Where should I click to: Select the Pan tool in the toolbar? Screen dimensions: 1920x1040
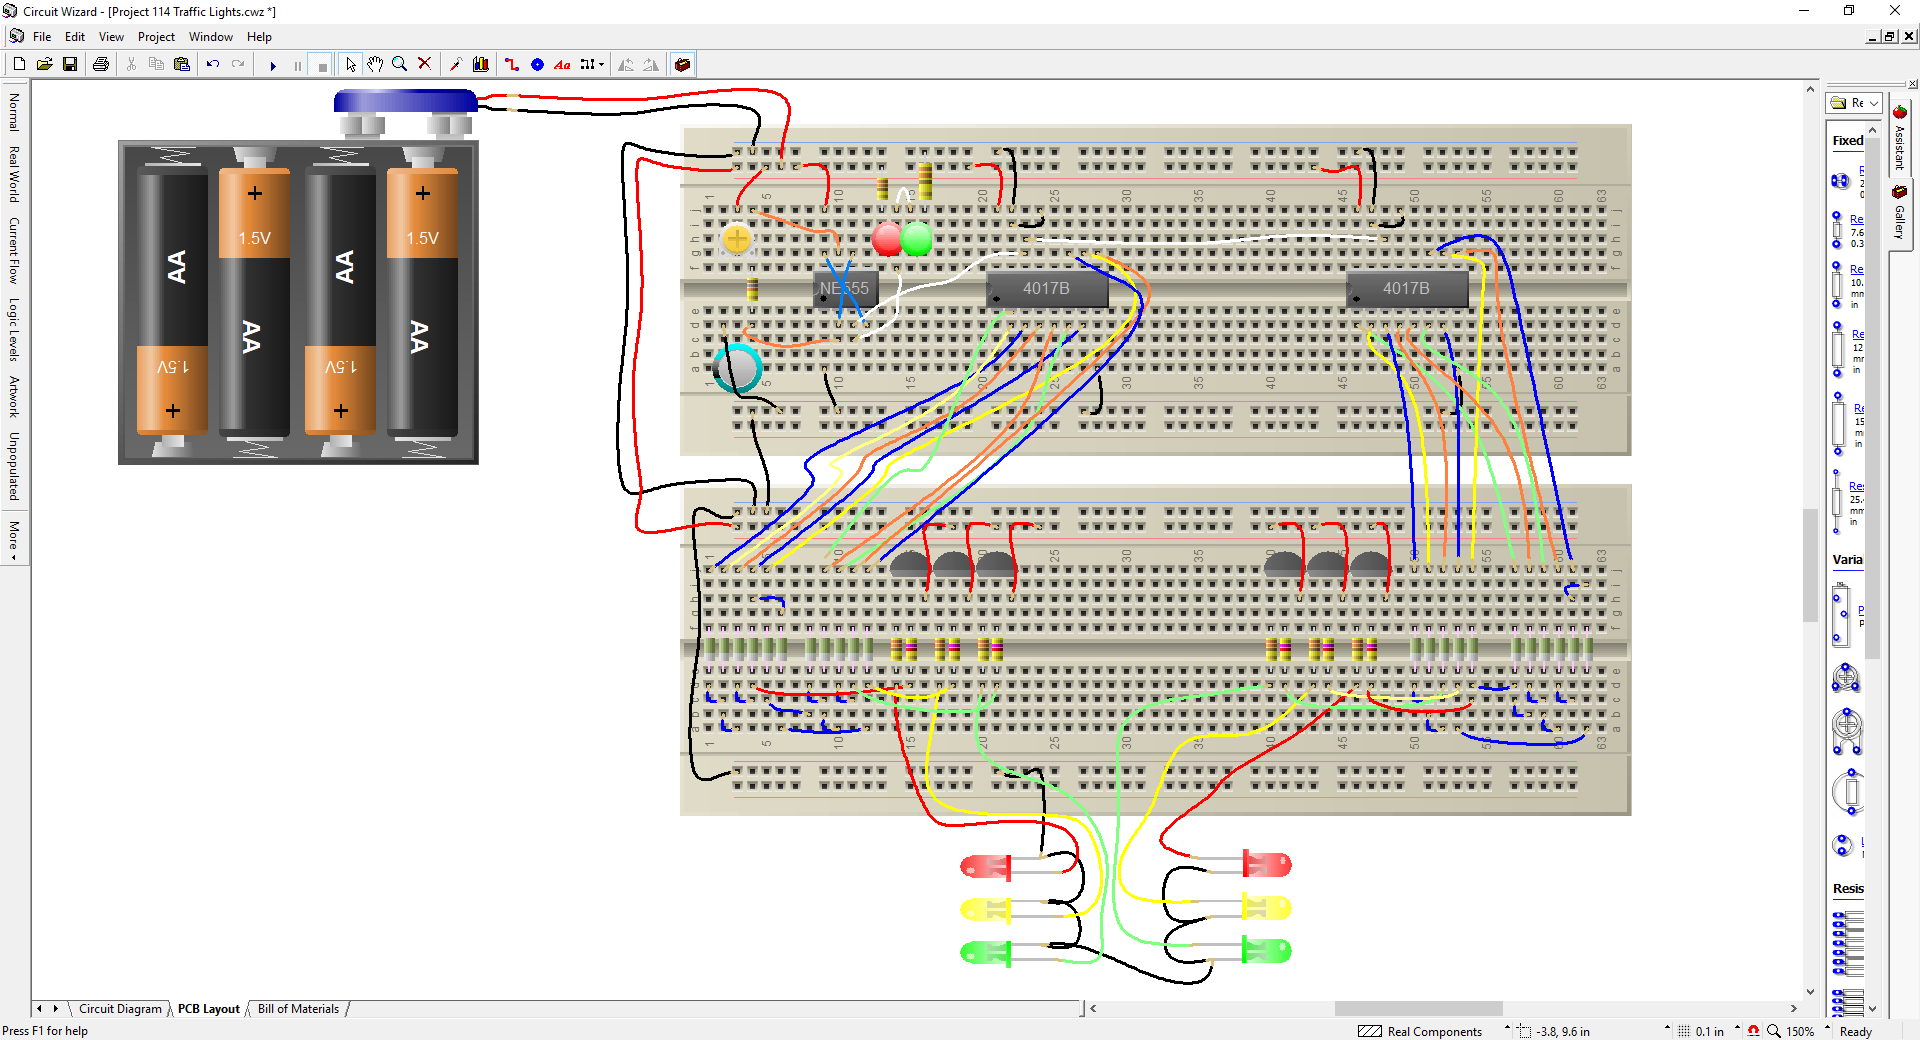pos(375,64)
